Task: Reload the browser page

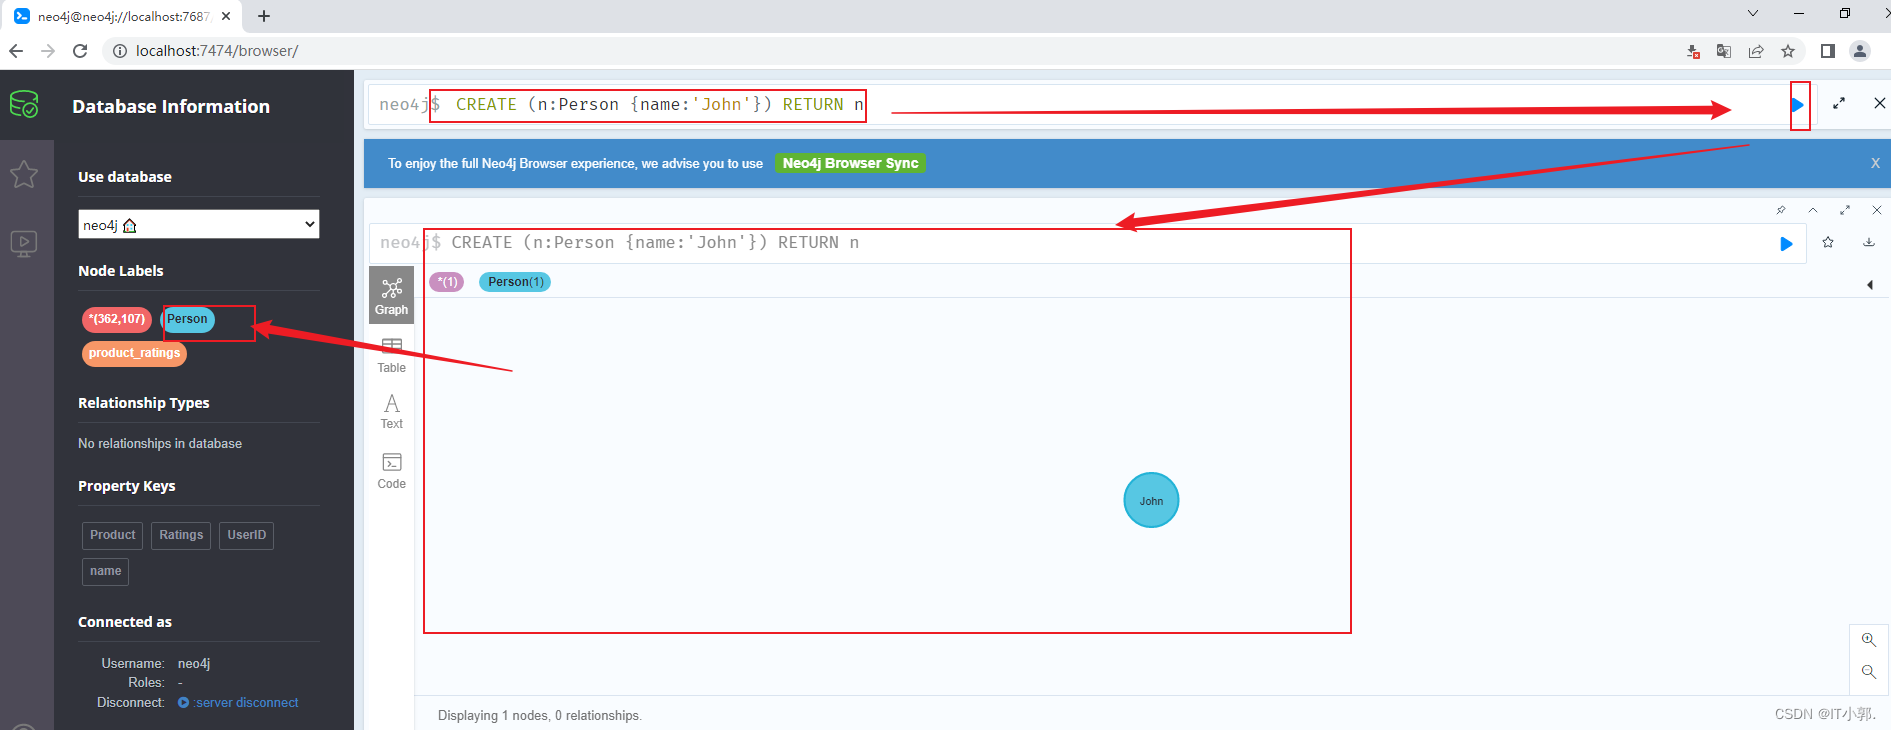Action: coord(80,51)
